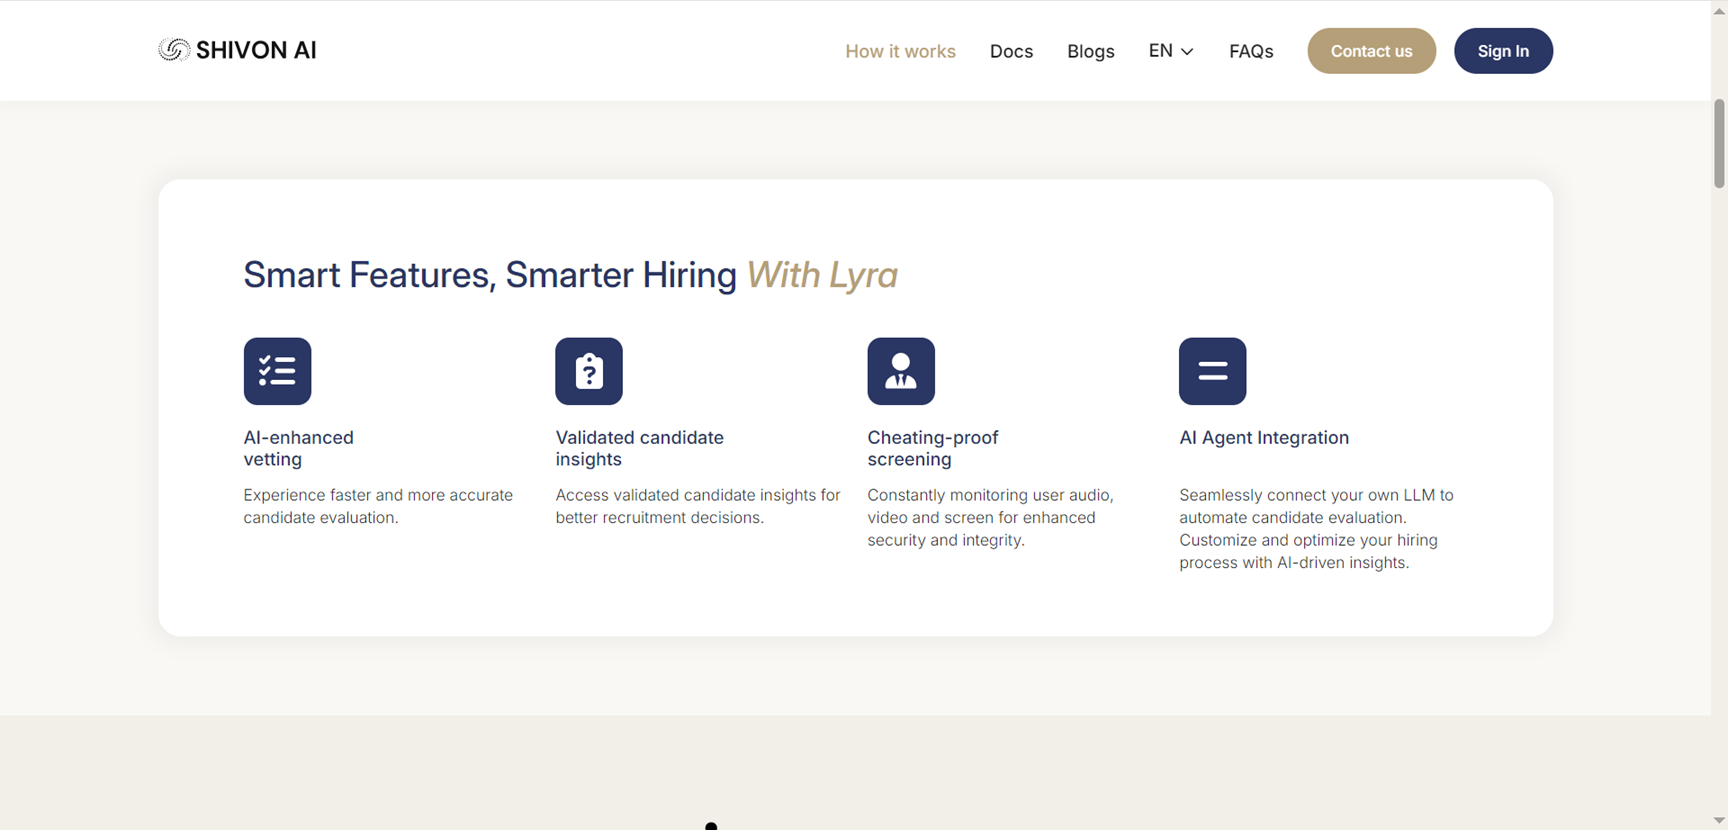
Task: Go to the Docs page
Action: (1011, 51)
